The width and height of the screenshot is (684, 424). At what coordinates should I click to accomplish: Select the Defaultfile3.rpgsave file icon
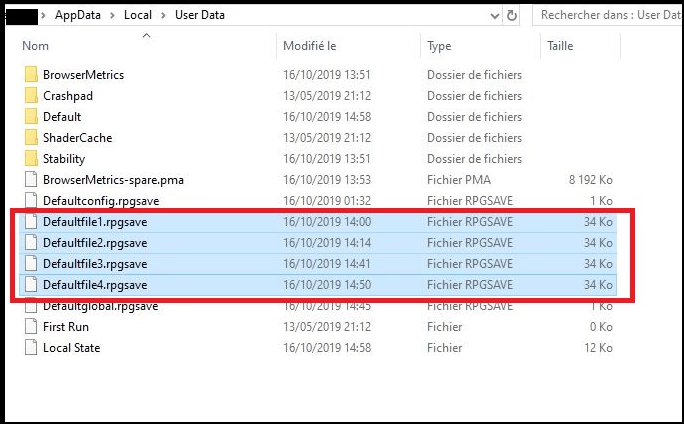(31, 263)
